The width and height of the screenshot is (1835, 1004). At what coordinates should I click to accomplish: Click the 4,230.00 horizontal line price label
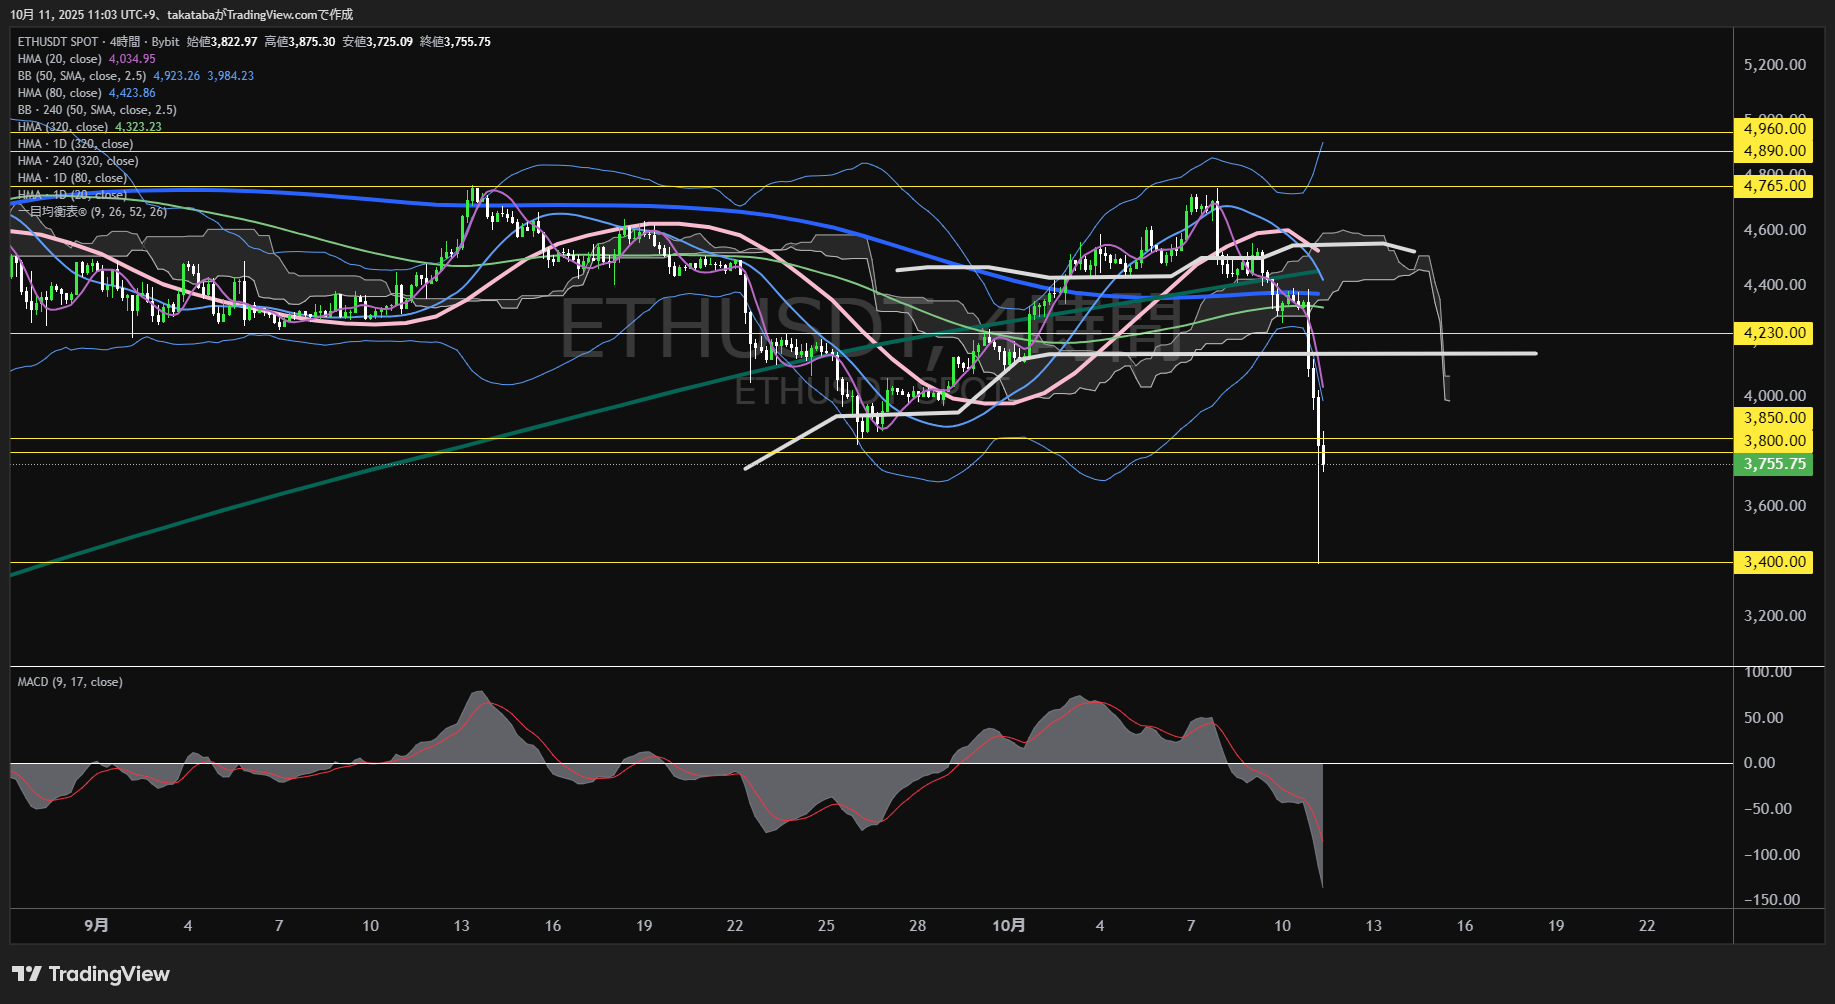pos(1774,333)
